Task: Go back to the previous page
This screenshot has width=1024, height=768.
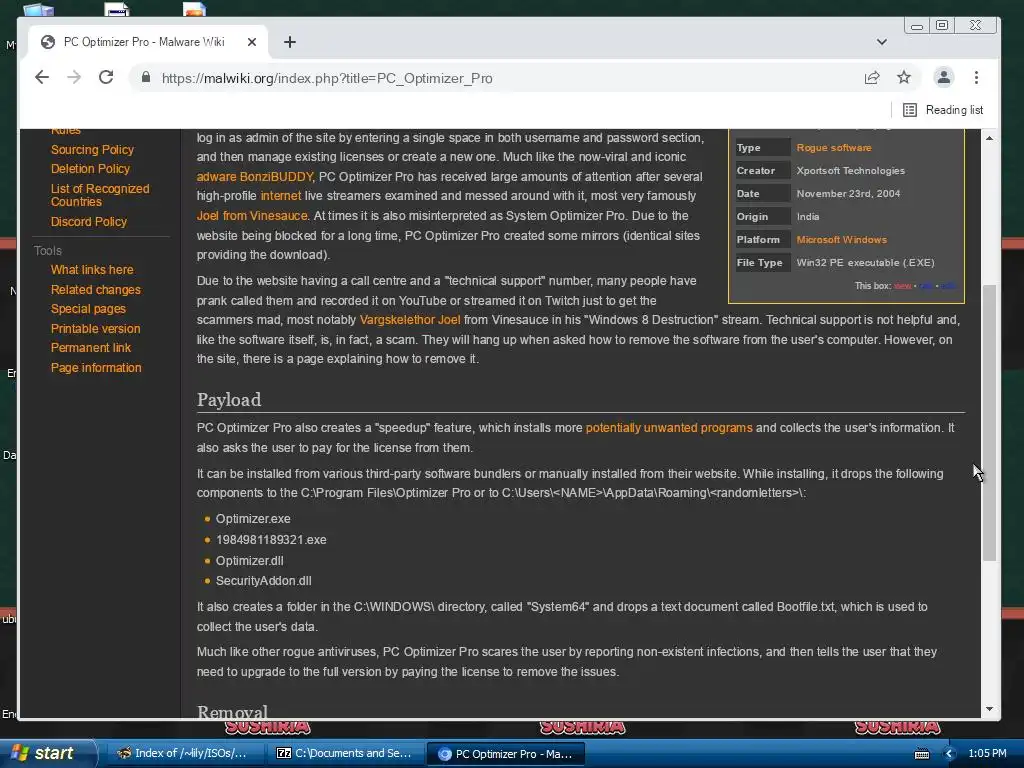Action: 42,78
